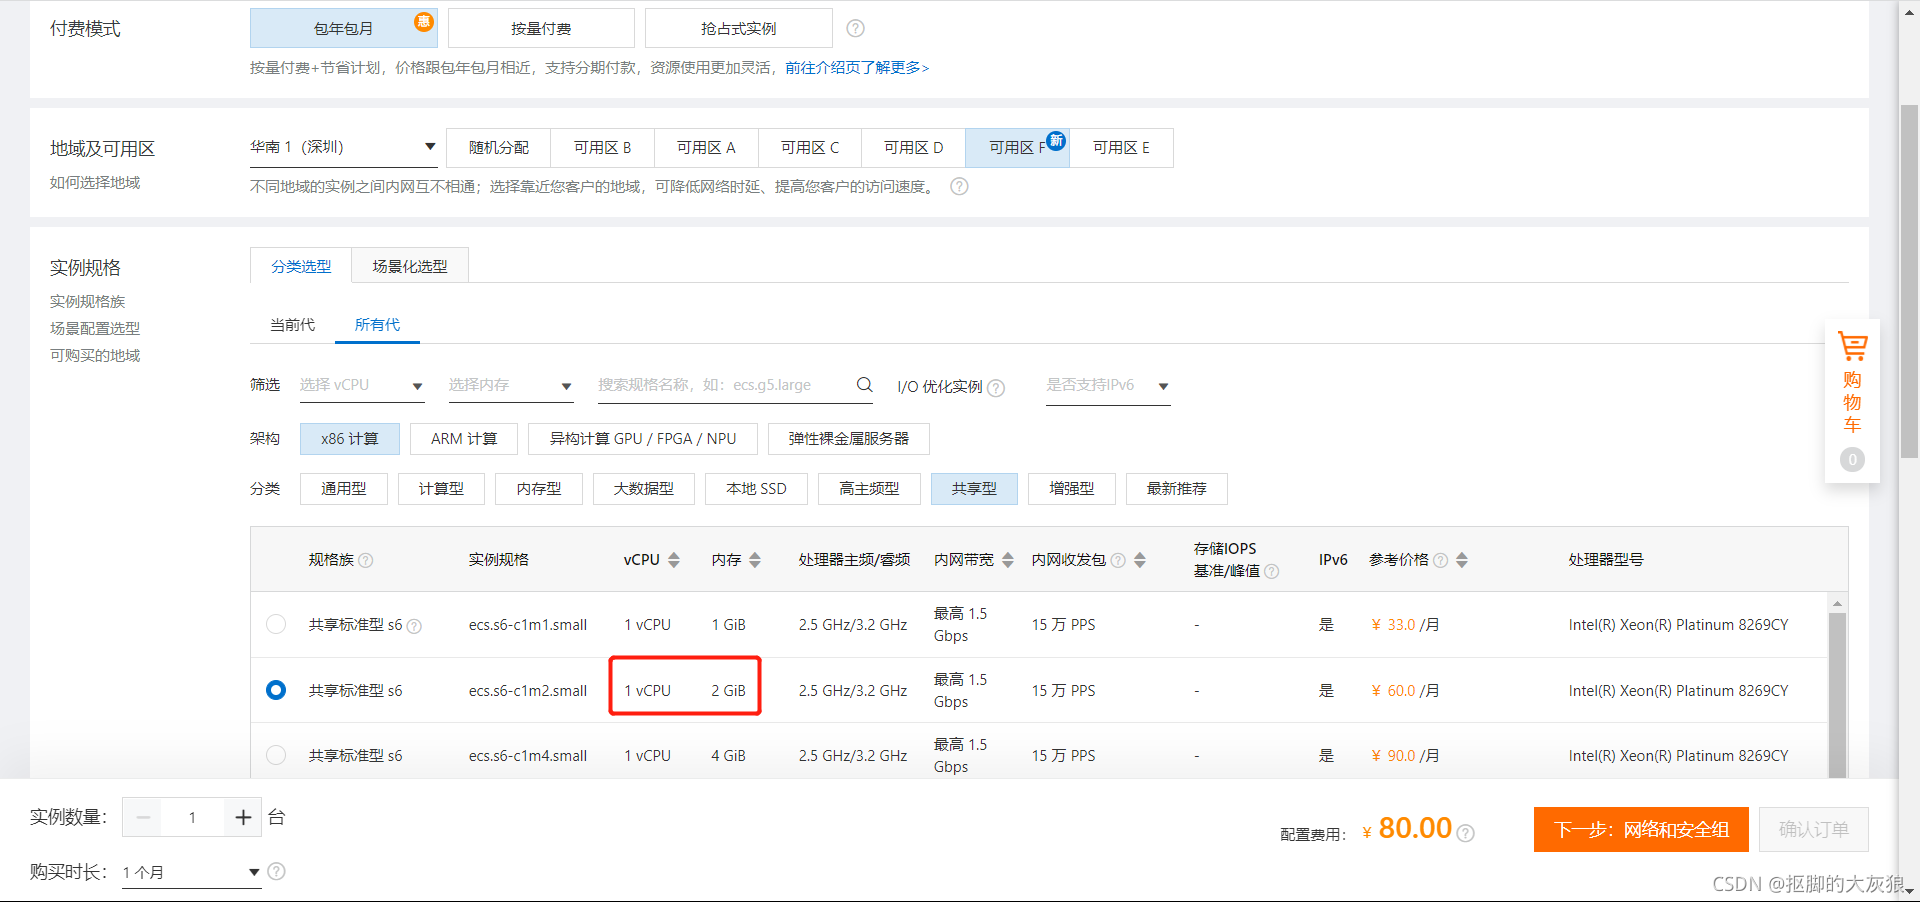The width and height of the screenshot is (1920, 902).
Task: Filter by 共享型 category
Action: tap(974, 489)
